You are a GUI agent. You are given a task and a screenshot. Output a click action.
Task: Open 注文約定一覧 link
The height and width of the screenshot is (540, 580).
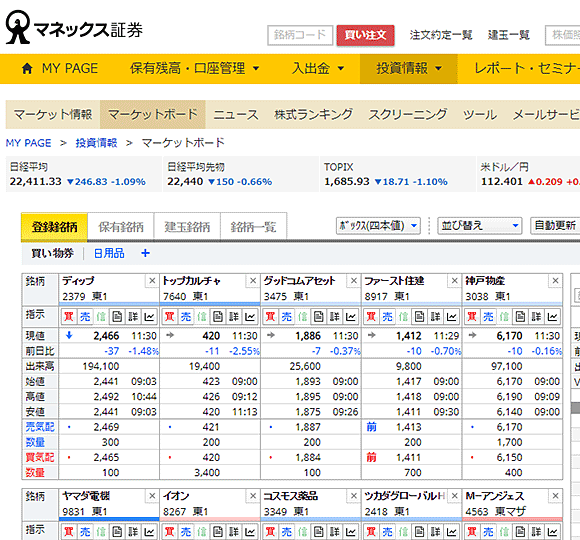441,35
